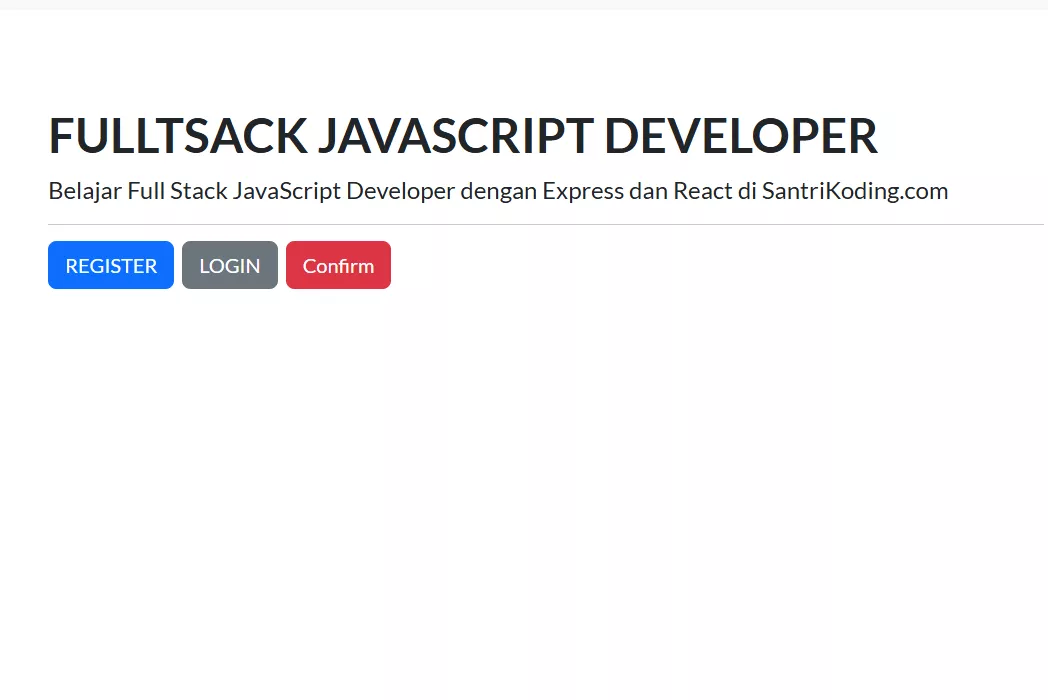Click the horizontal divider line below subtitle
Viewport: 1048px width, 700px height.
[545, 225]
